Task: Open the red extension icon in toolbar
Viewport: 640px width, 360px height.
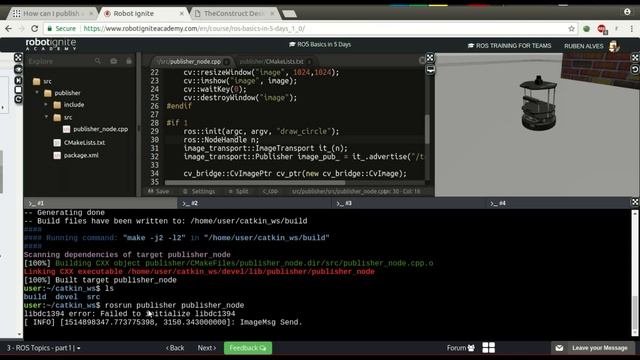Action: 602,29
